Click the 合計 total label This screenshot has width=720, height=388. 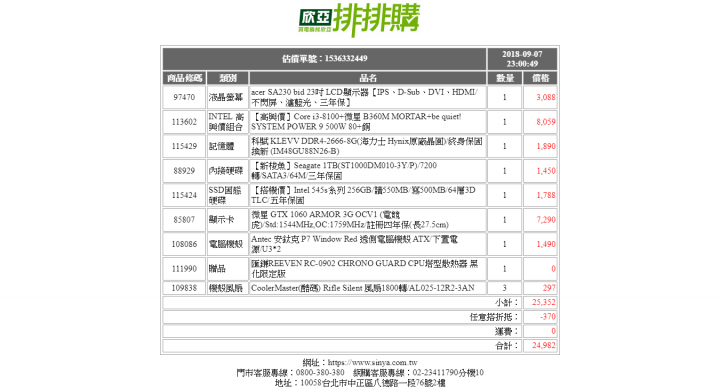click(x=506, y=346)
